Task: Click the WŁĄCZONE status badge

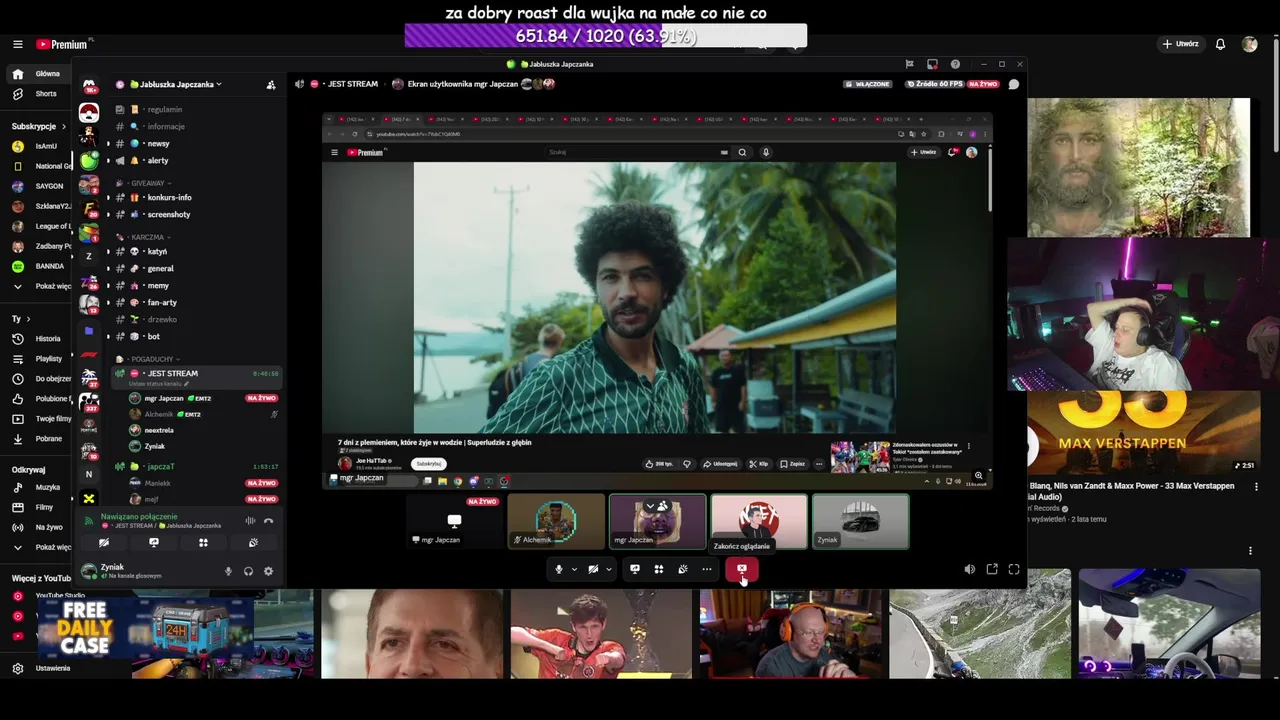Action: 868,84
